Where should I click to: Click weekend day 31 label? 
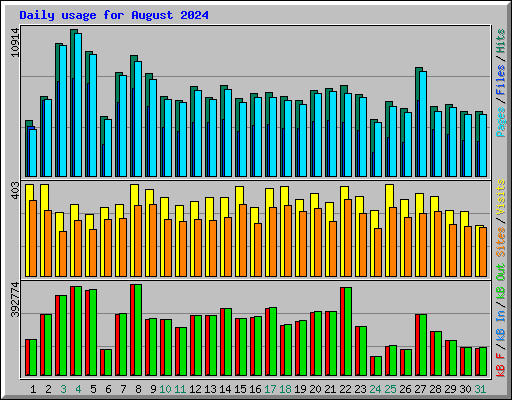480,389
